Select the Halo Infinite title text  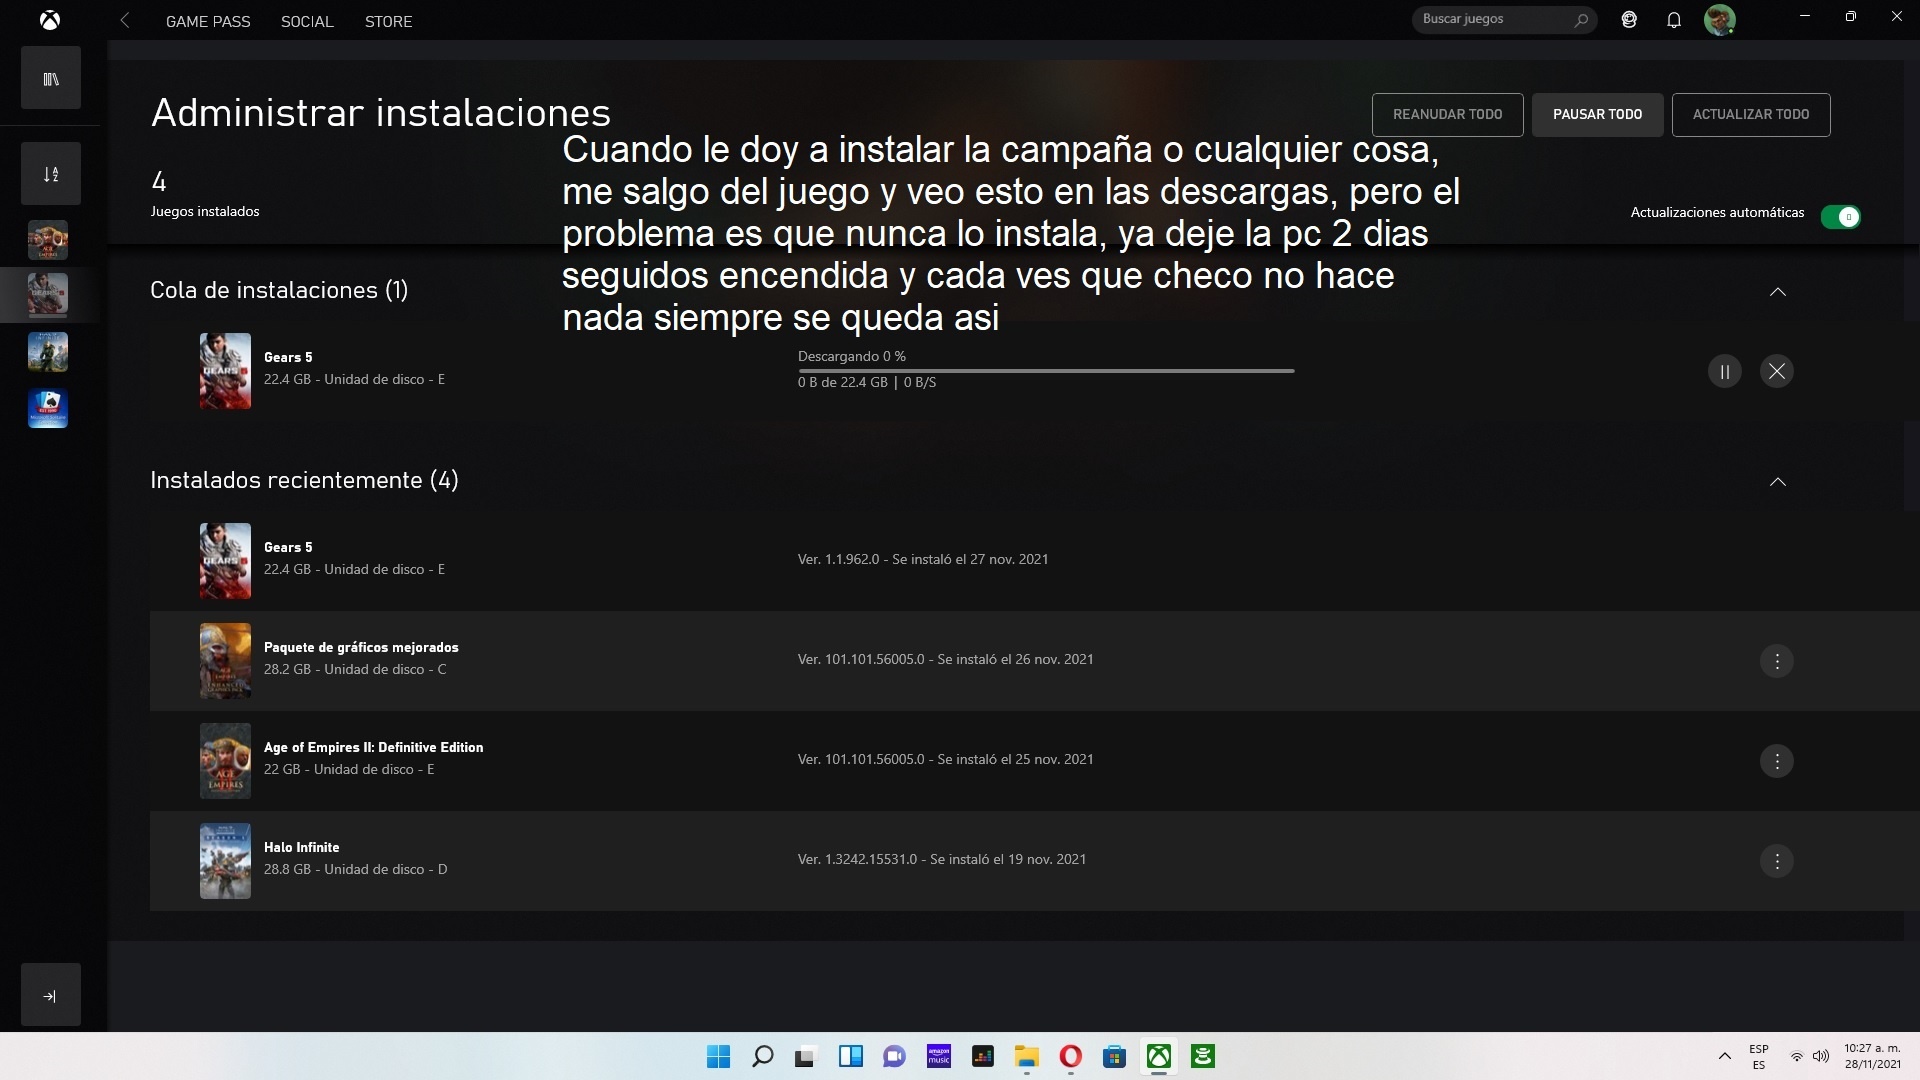pyautogui.click(x=301, y=847)
